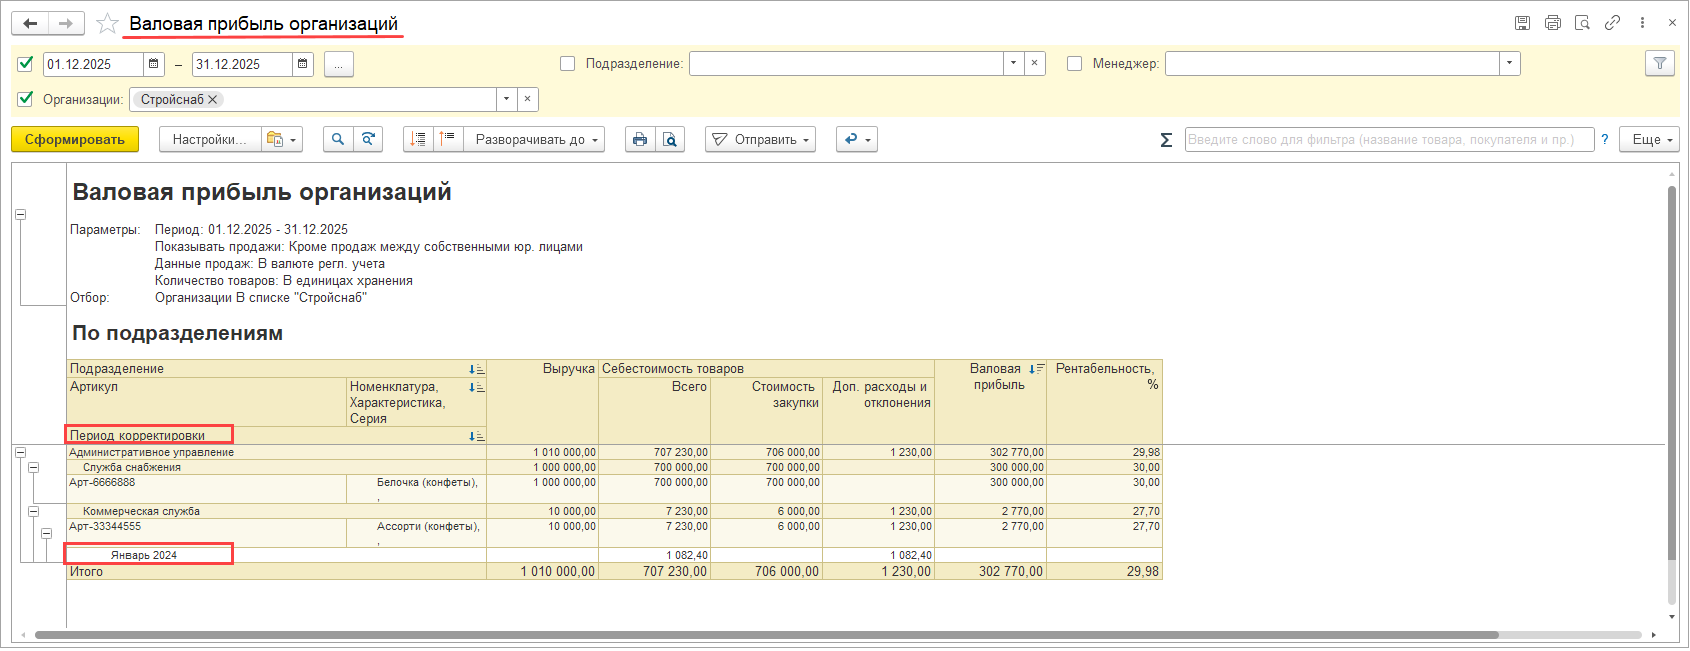This screenshot has height=651, width=1690.
Task: Click the funnel filter icon
Action: pos(1660,64)
